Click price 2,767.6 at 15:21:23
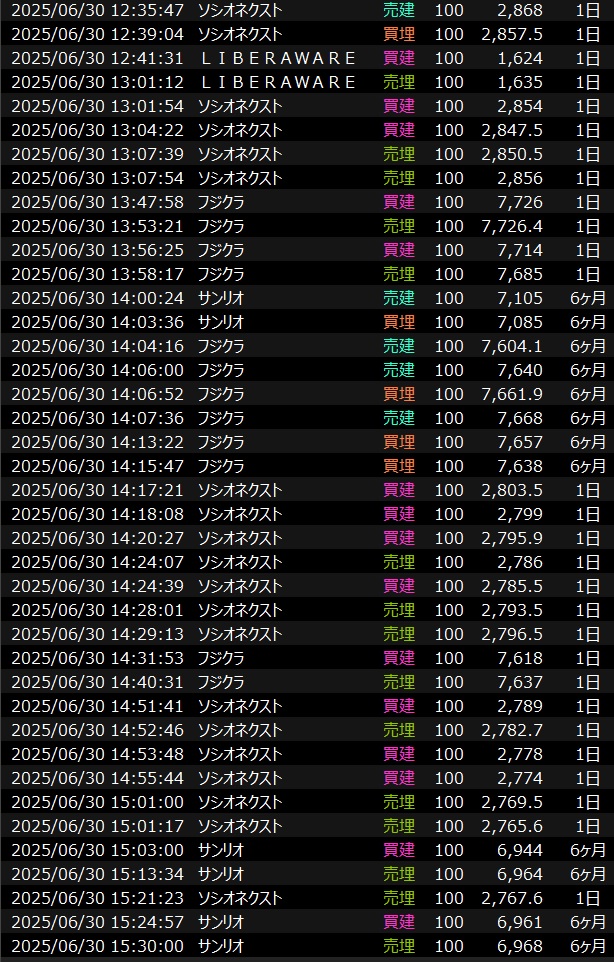The image size is (614, 962). coord(512,898)
